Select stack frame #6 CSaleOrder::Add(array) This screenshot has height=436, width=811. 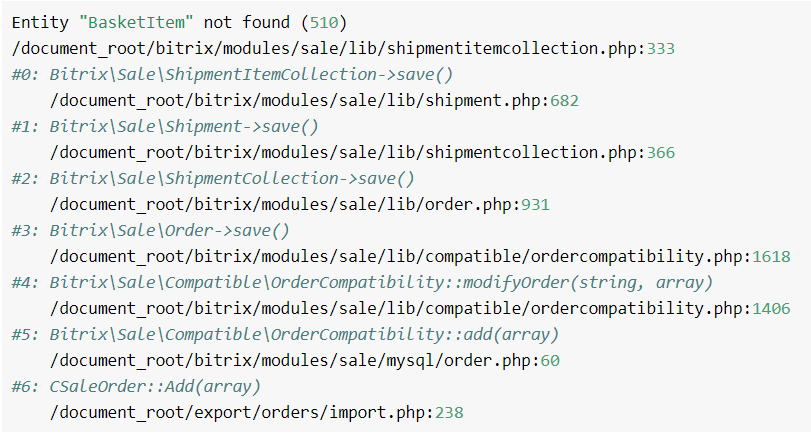point(136,386)
